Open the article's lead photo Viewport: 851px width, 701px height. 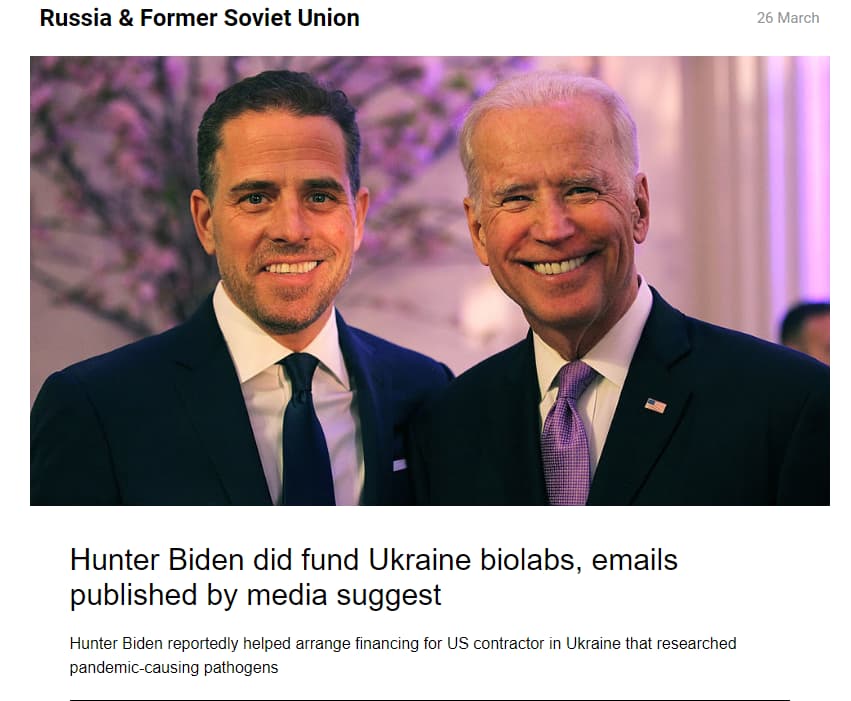[x=430, y=281]
